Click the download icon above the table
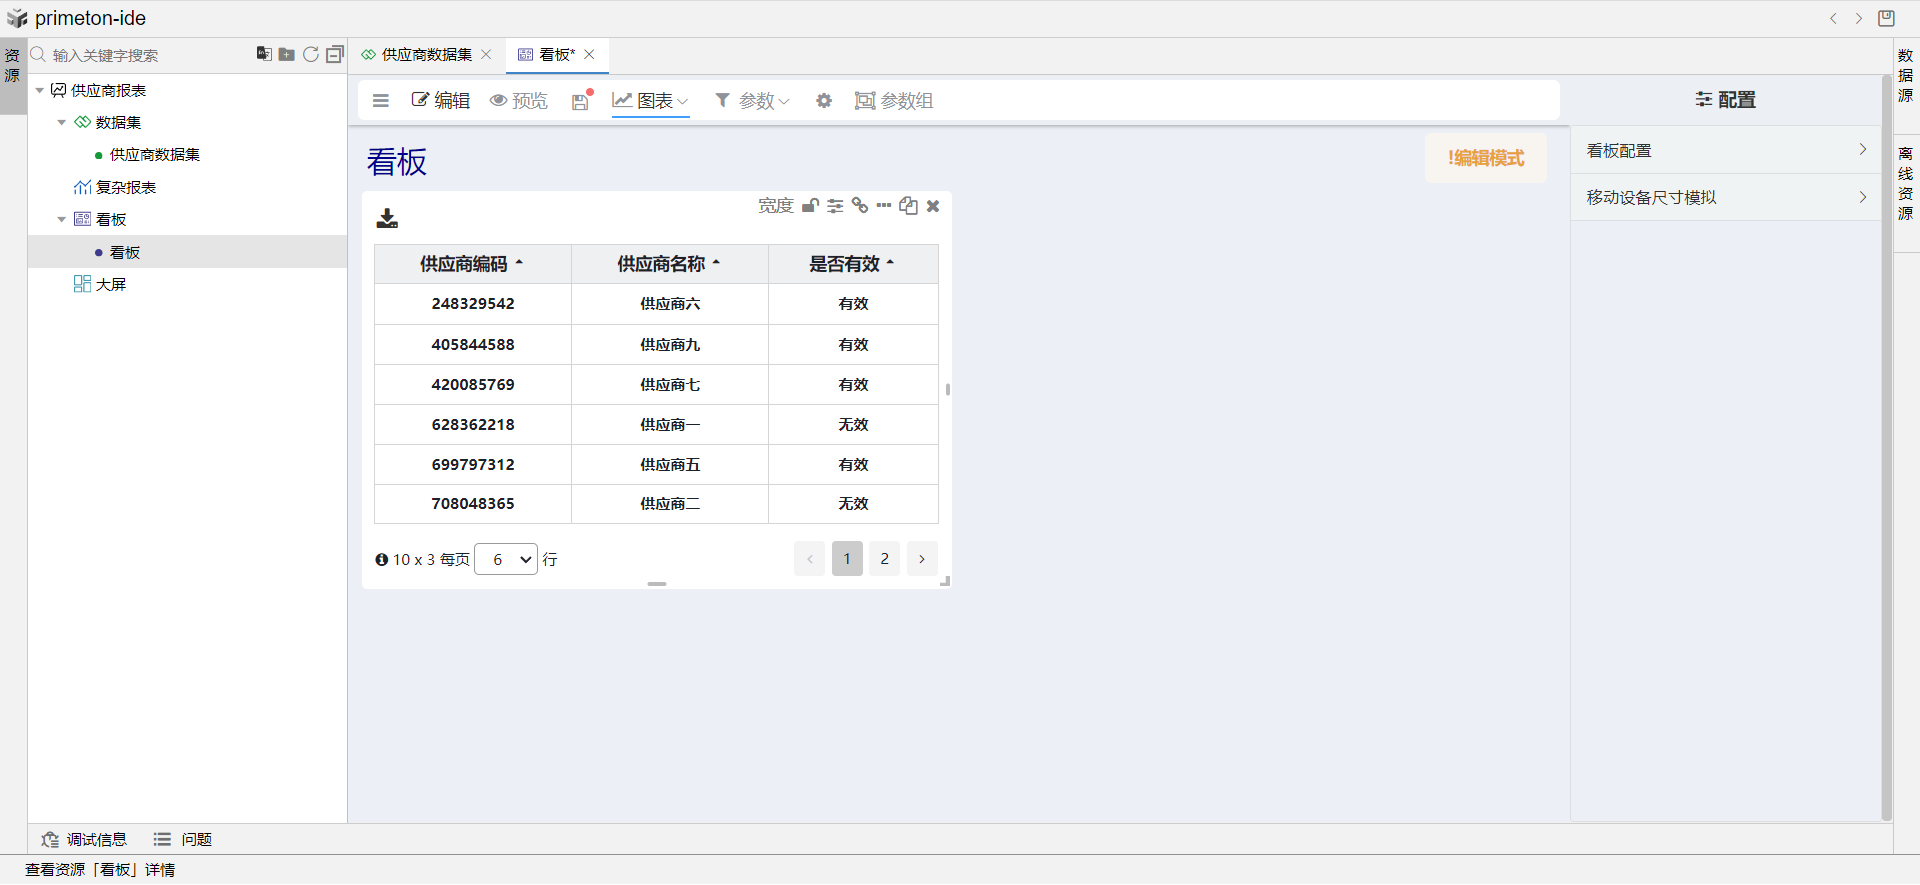1920x885 pixels. 387,218
